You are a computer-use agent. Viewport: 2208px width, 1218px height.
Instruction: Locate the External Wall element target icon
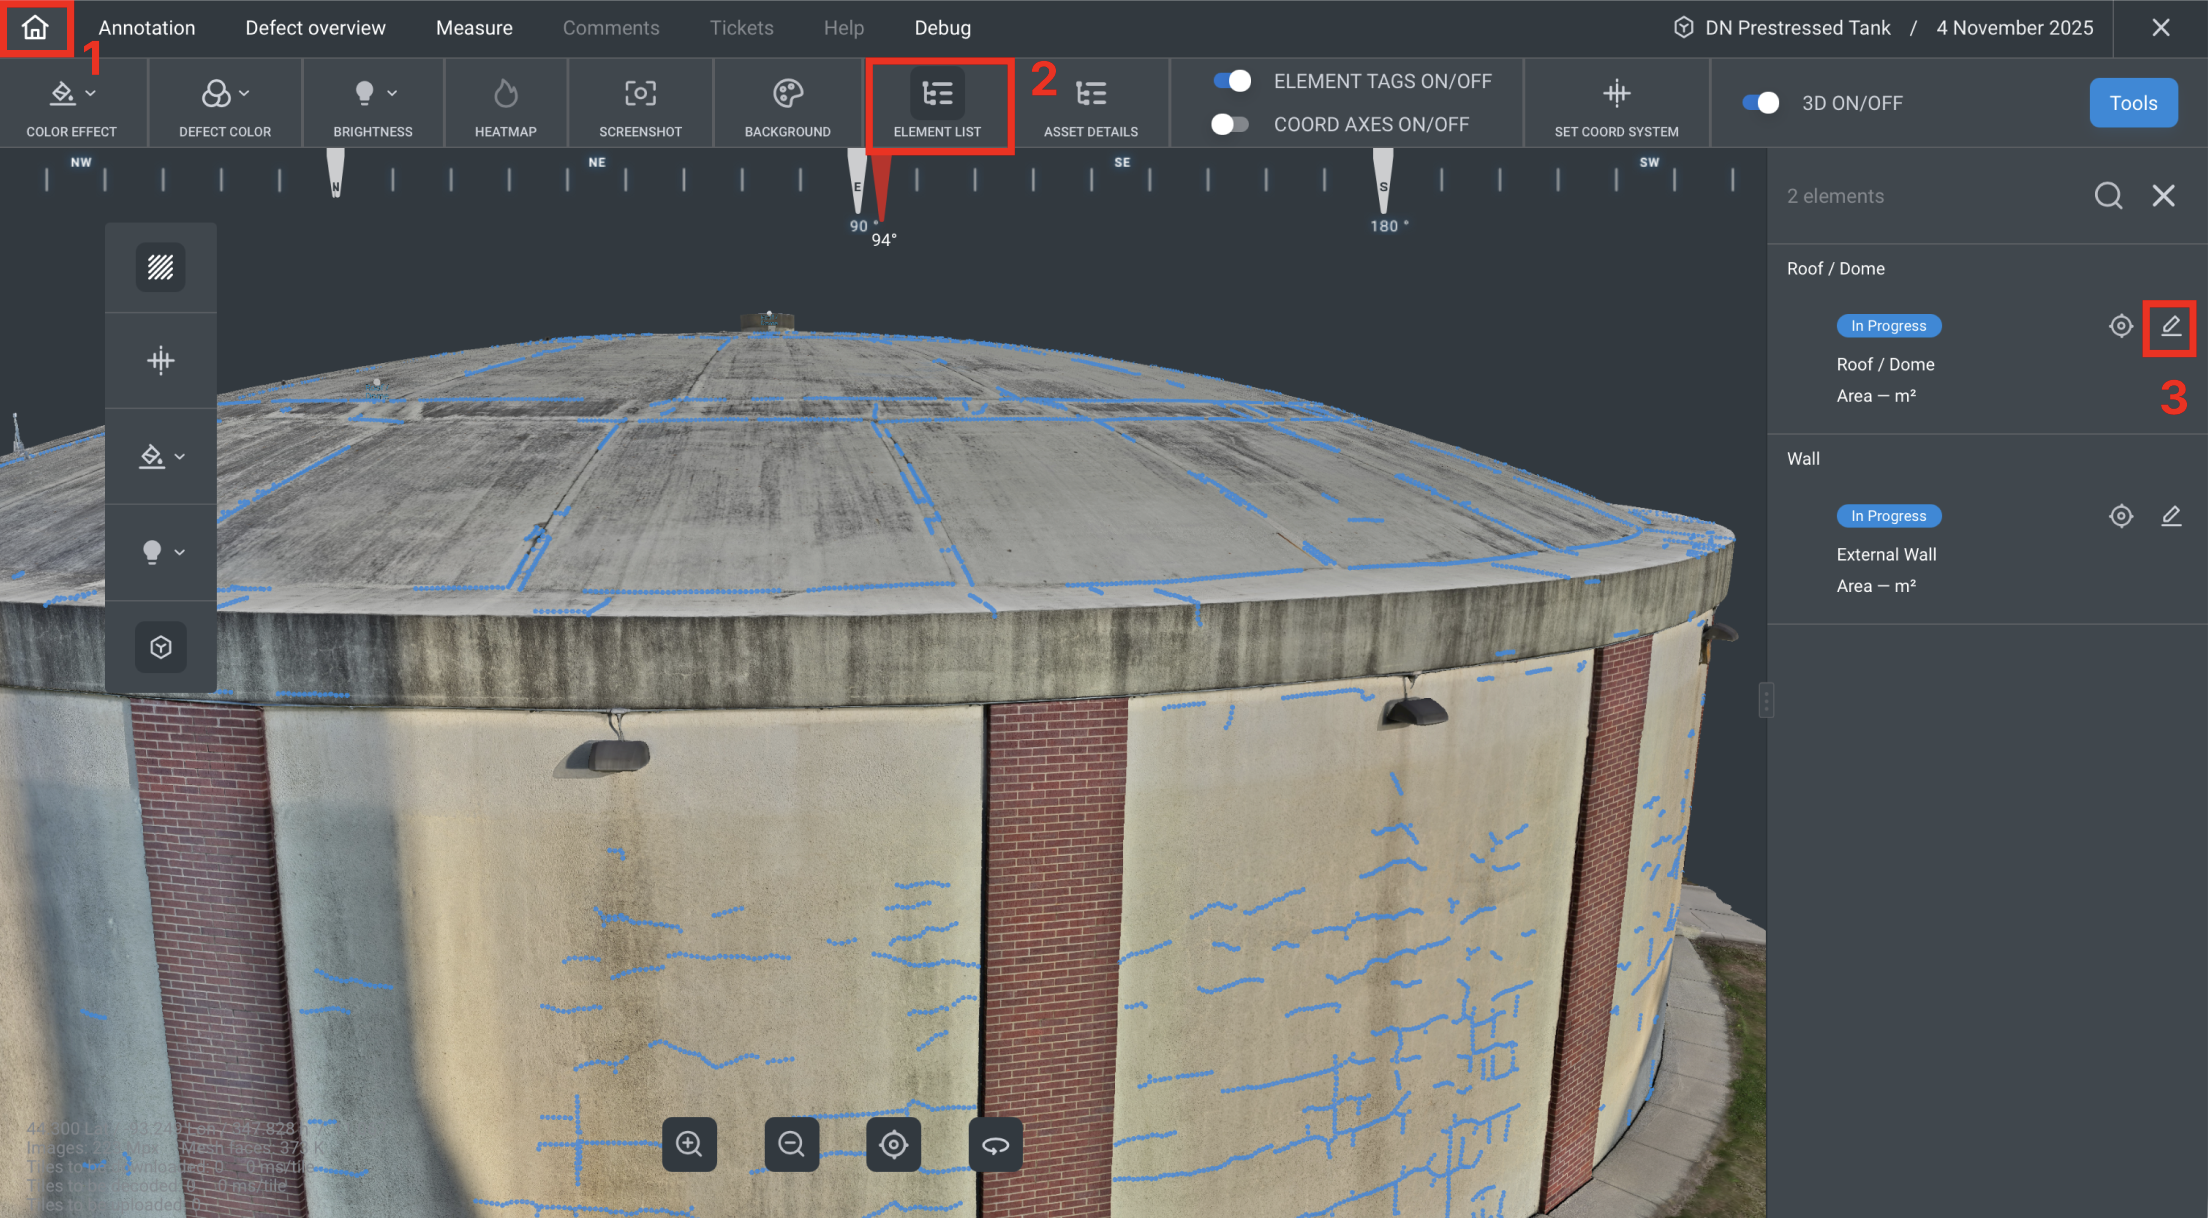click(2120, 516)
